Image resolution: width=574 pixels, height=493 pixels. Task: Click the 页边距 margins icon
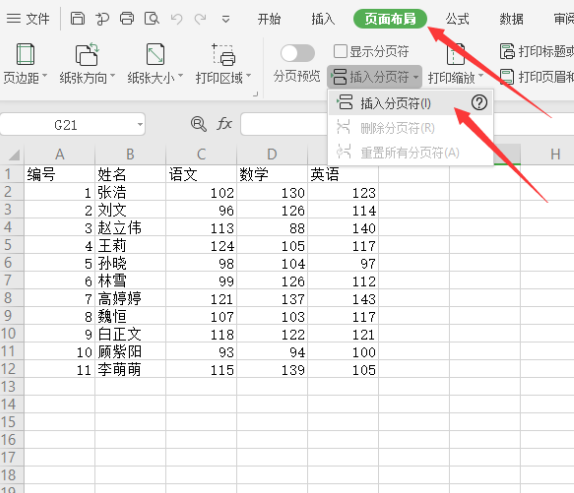pos(25,54)
